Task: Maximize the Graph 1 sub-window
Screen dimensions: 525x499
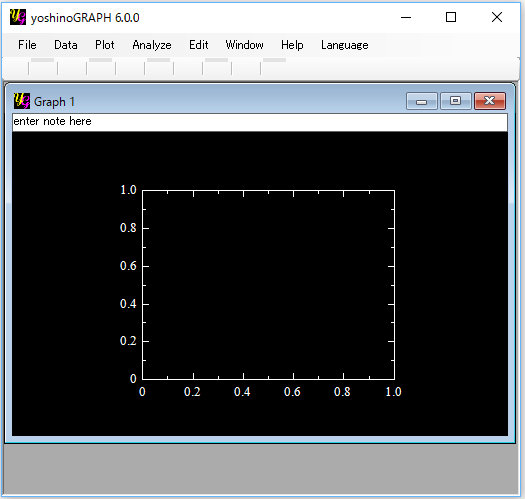Action: [455, 101]
